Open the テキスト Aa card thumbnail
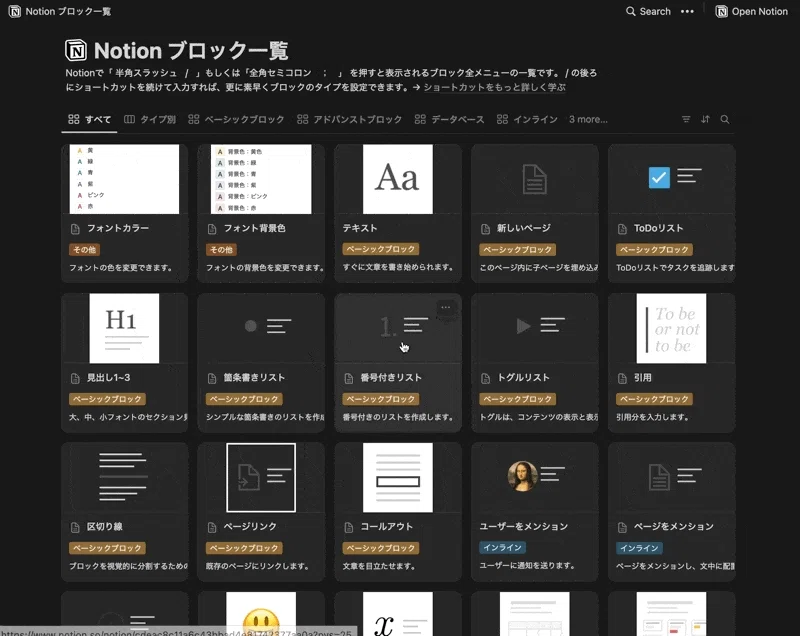 (398, 179)
